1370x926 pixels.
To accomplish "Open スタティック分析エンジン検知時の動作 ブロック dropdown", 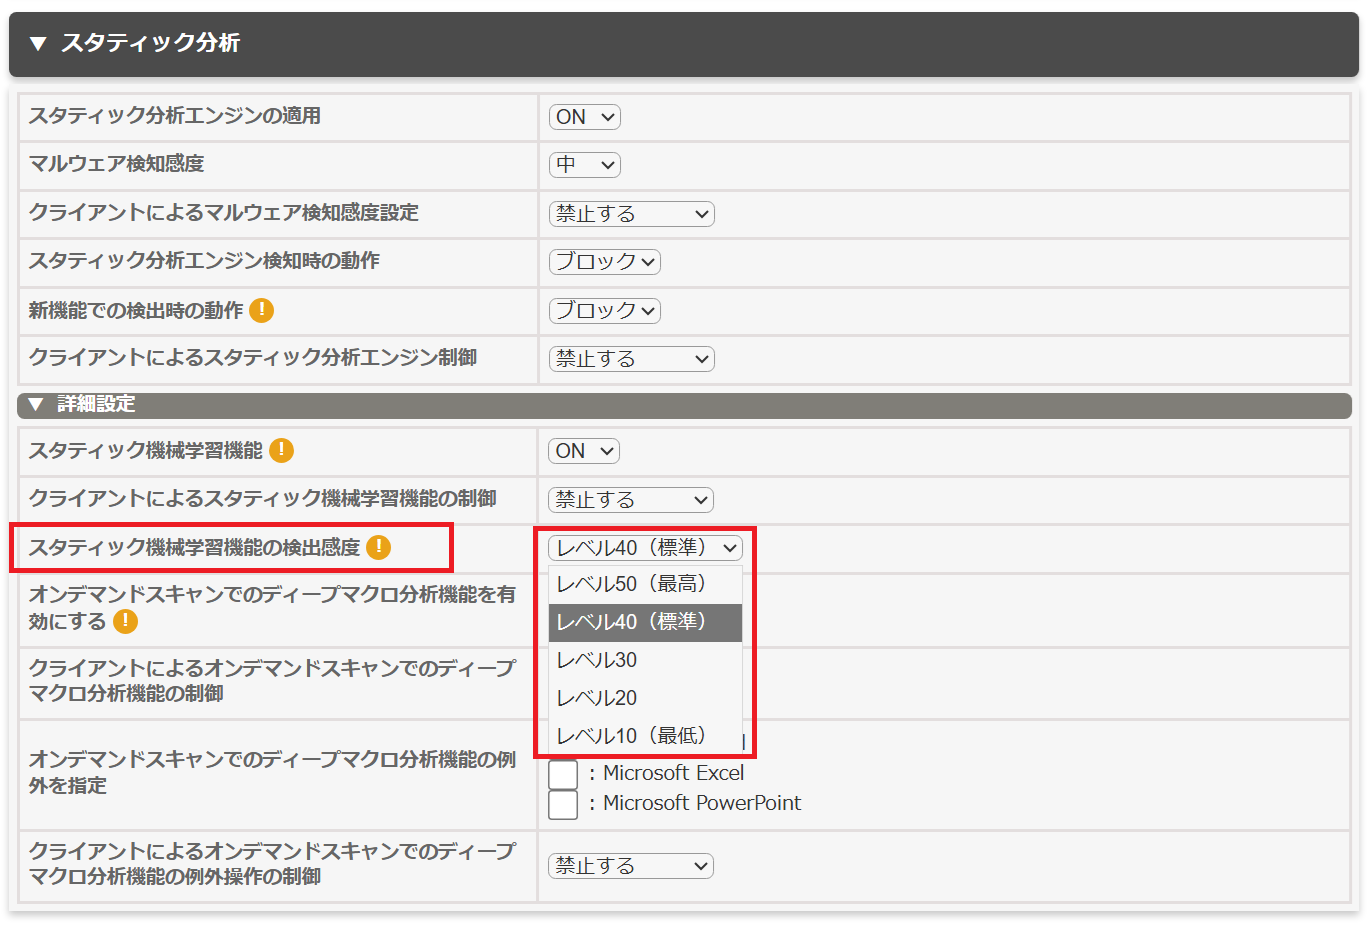I will pyautogui.click(x=604, y=262).
